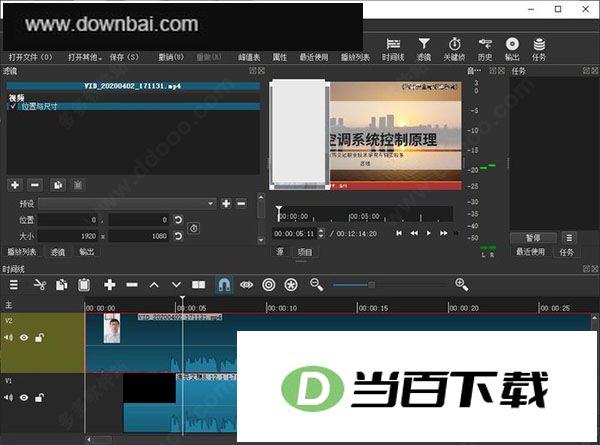Click Open File (打开文件) in toolbar
The height and width of the screenshot is (445, 600).
coord(30,57)
